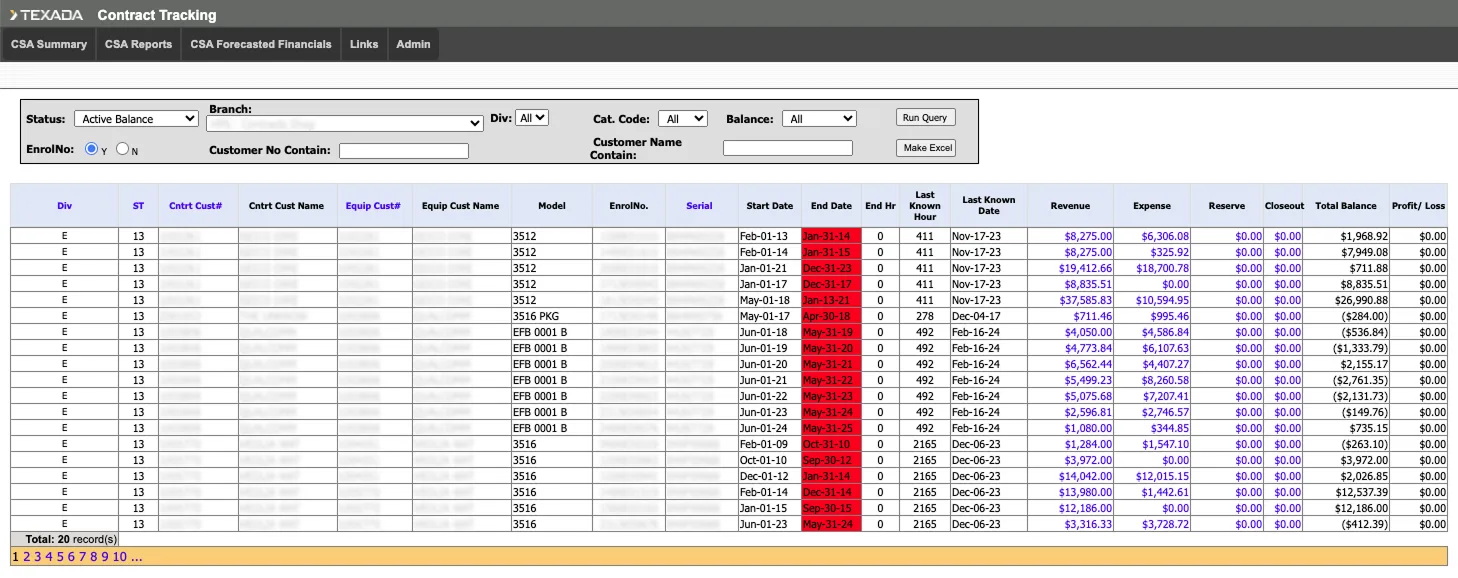Open the CSA Summary tab
The height and width of the screenshot is (578, 1458).
(x=48, y=44)
